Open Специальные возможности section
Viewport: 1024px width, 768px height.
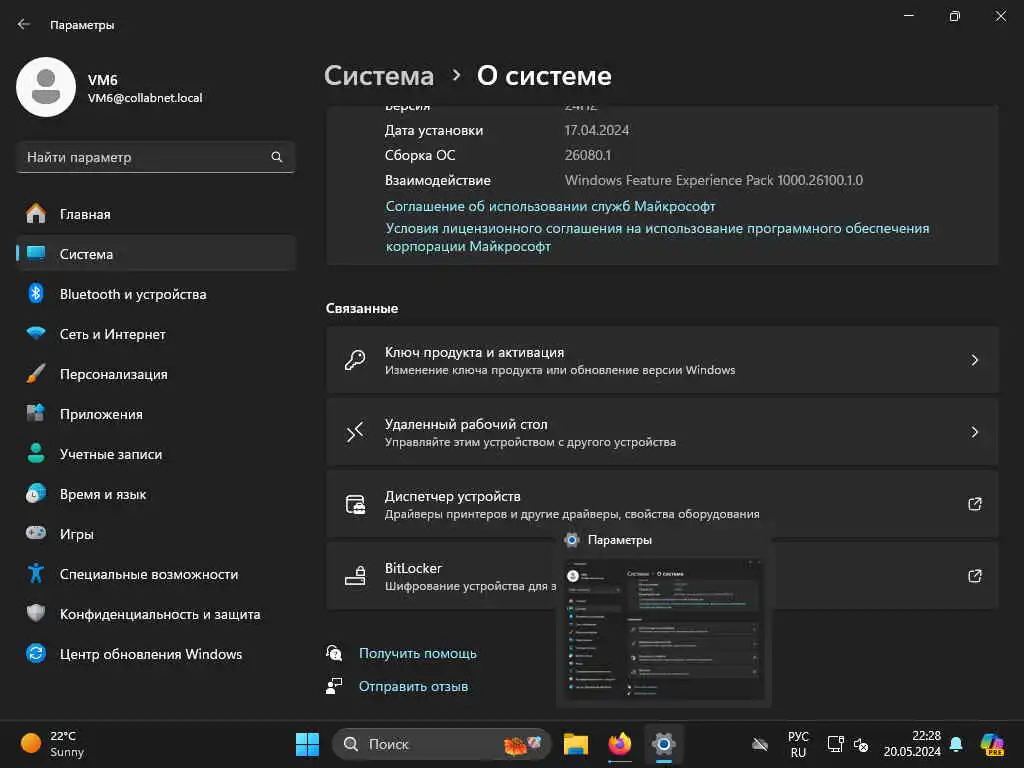[156, 574]
